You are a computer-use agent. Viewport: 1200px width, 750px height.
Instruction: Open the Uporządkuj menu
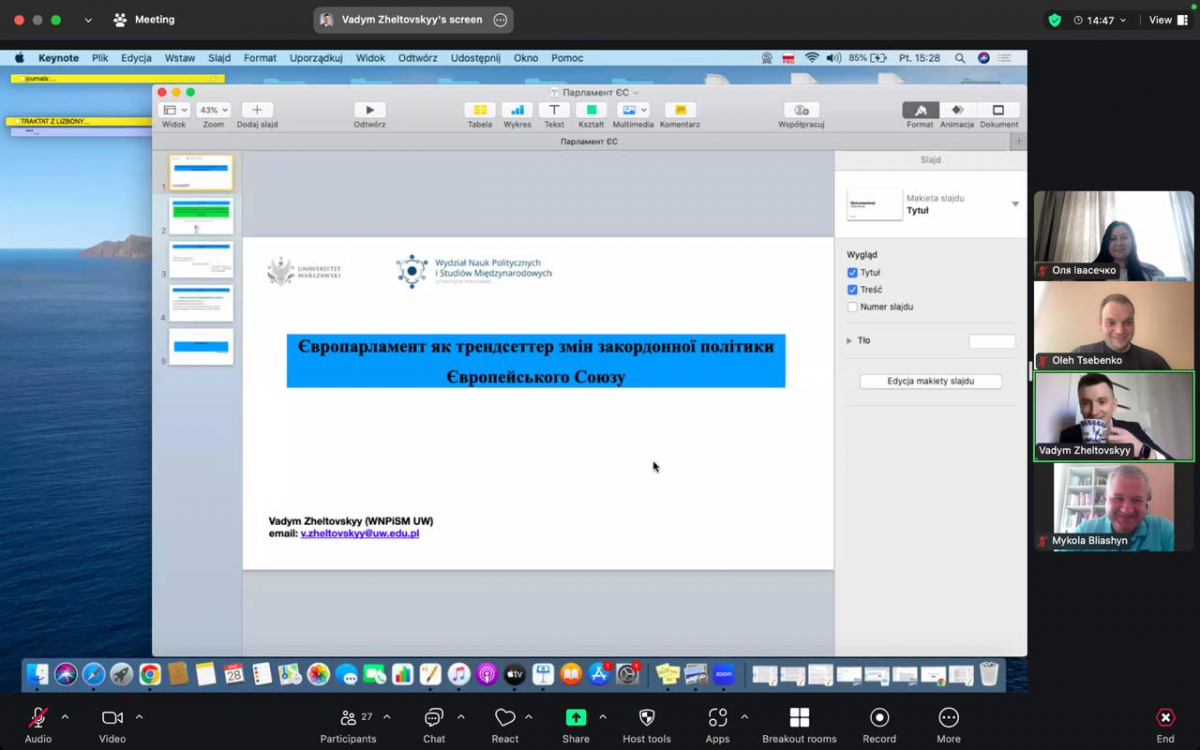(x=316, y=58)
